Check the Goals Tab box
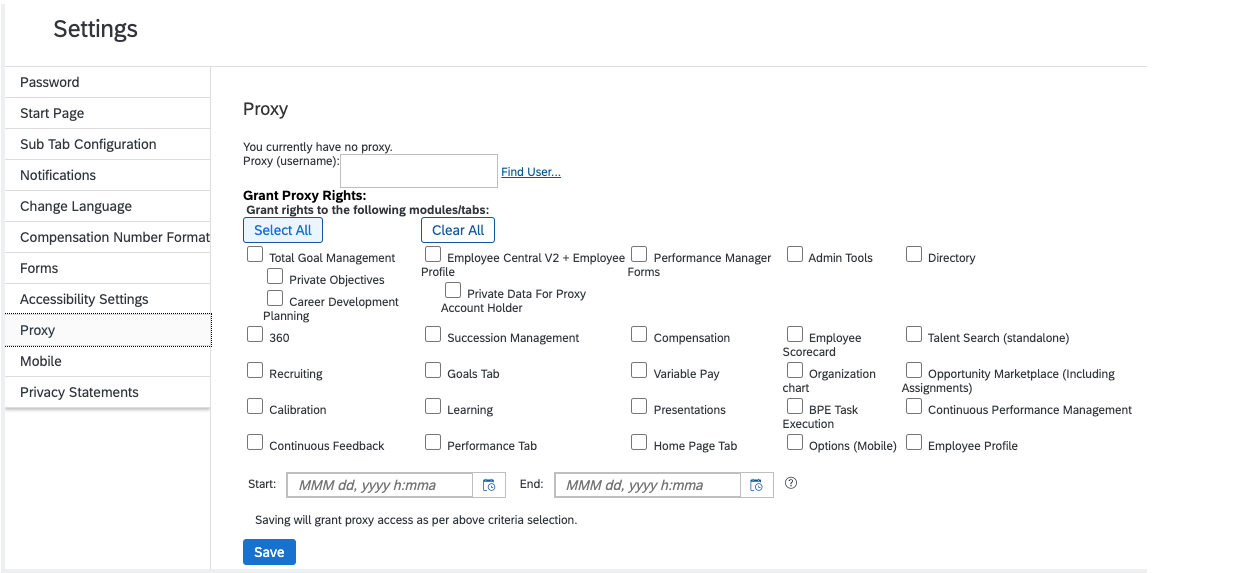Screen dimensions: 1238x573 [433, 371]
